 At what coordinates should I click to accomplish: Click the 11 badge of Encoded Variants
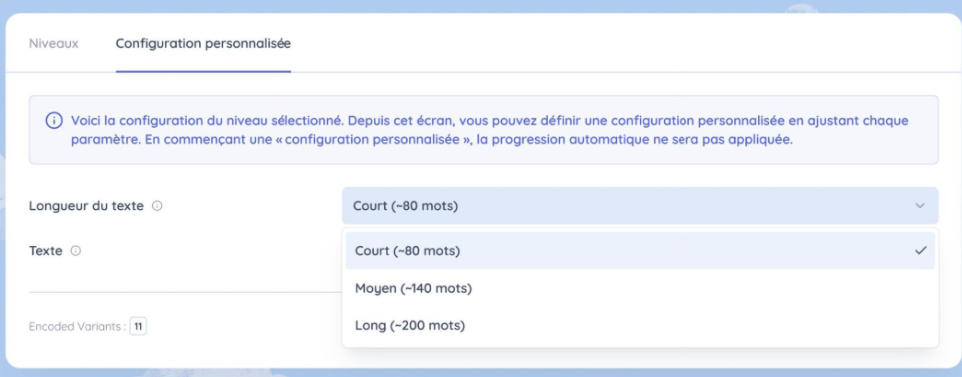point(138,327)
